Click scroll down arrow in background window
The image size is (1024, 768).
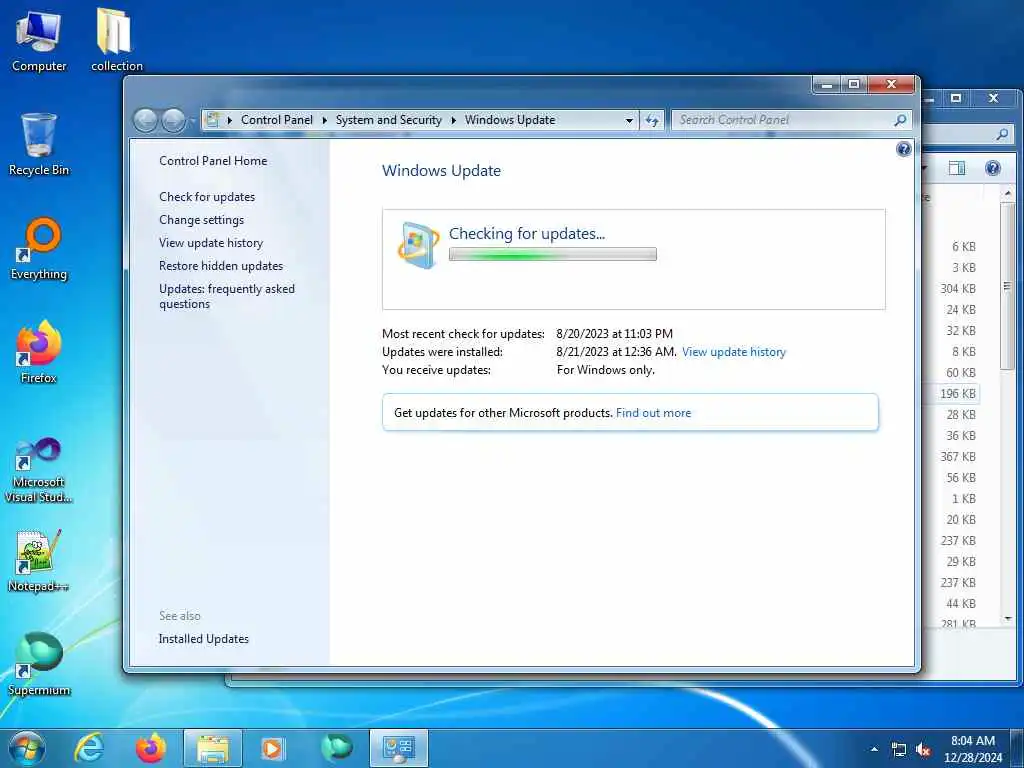pyautogui.click(x=1008, y=618)
